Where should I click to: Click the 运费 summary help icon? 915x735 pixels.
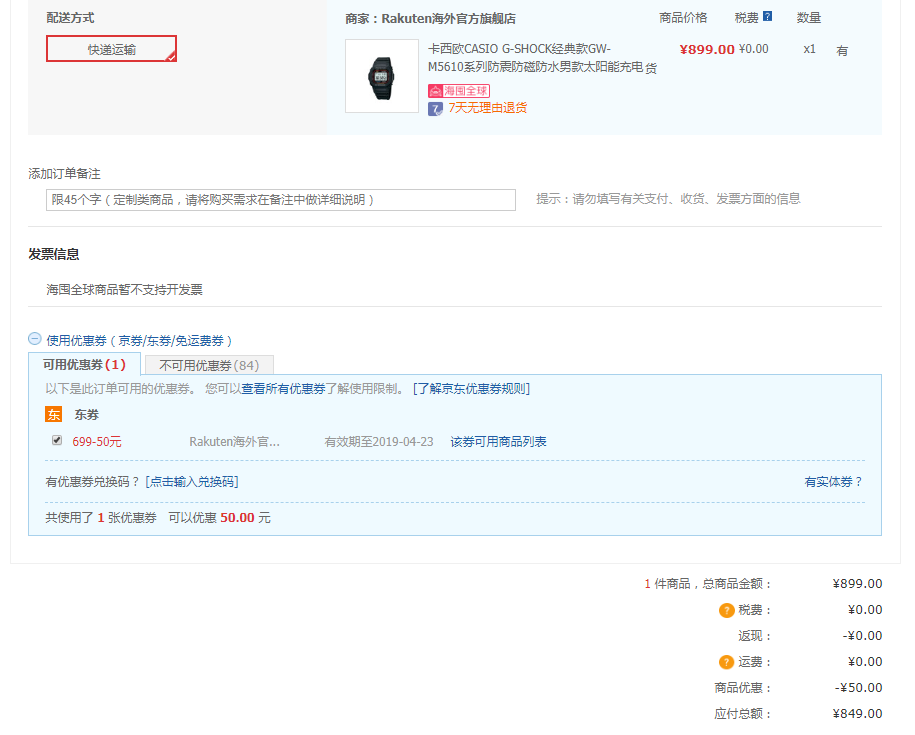727,663
